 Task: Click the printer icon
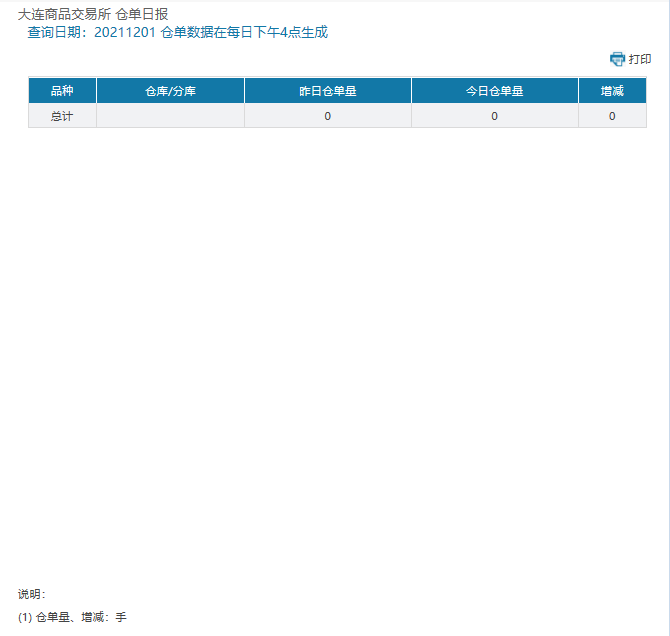617,59
